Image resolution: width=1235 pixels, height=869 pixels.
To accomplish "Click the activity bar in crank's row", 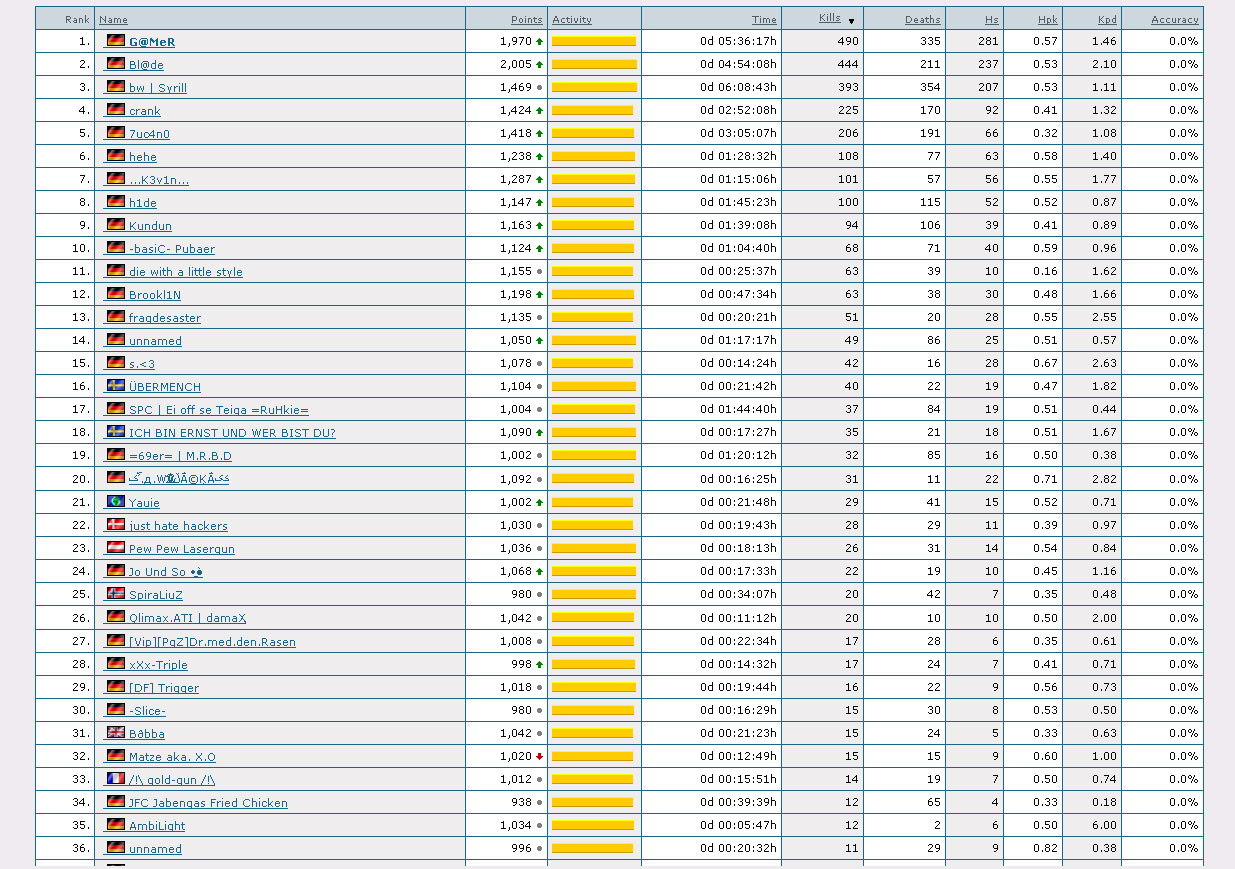I will [593, 111].
